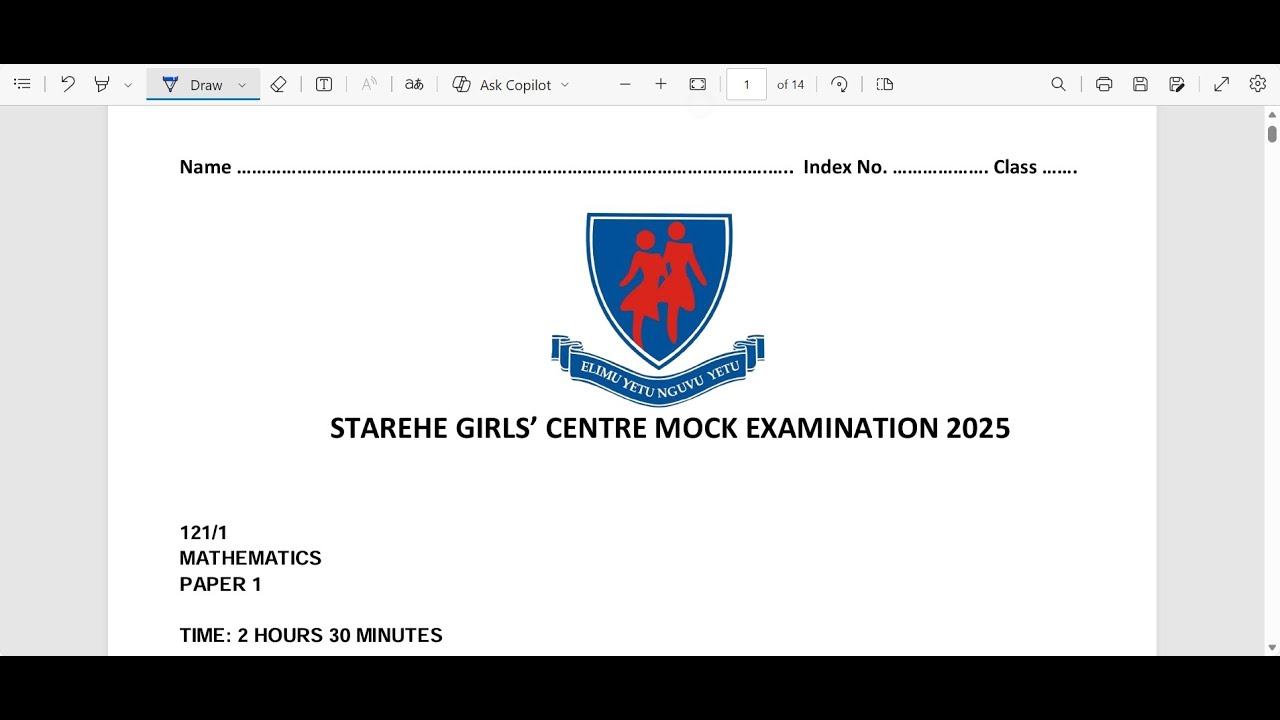Click the vertical scrollbar thumb

1272,134
